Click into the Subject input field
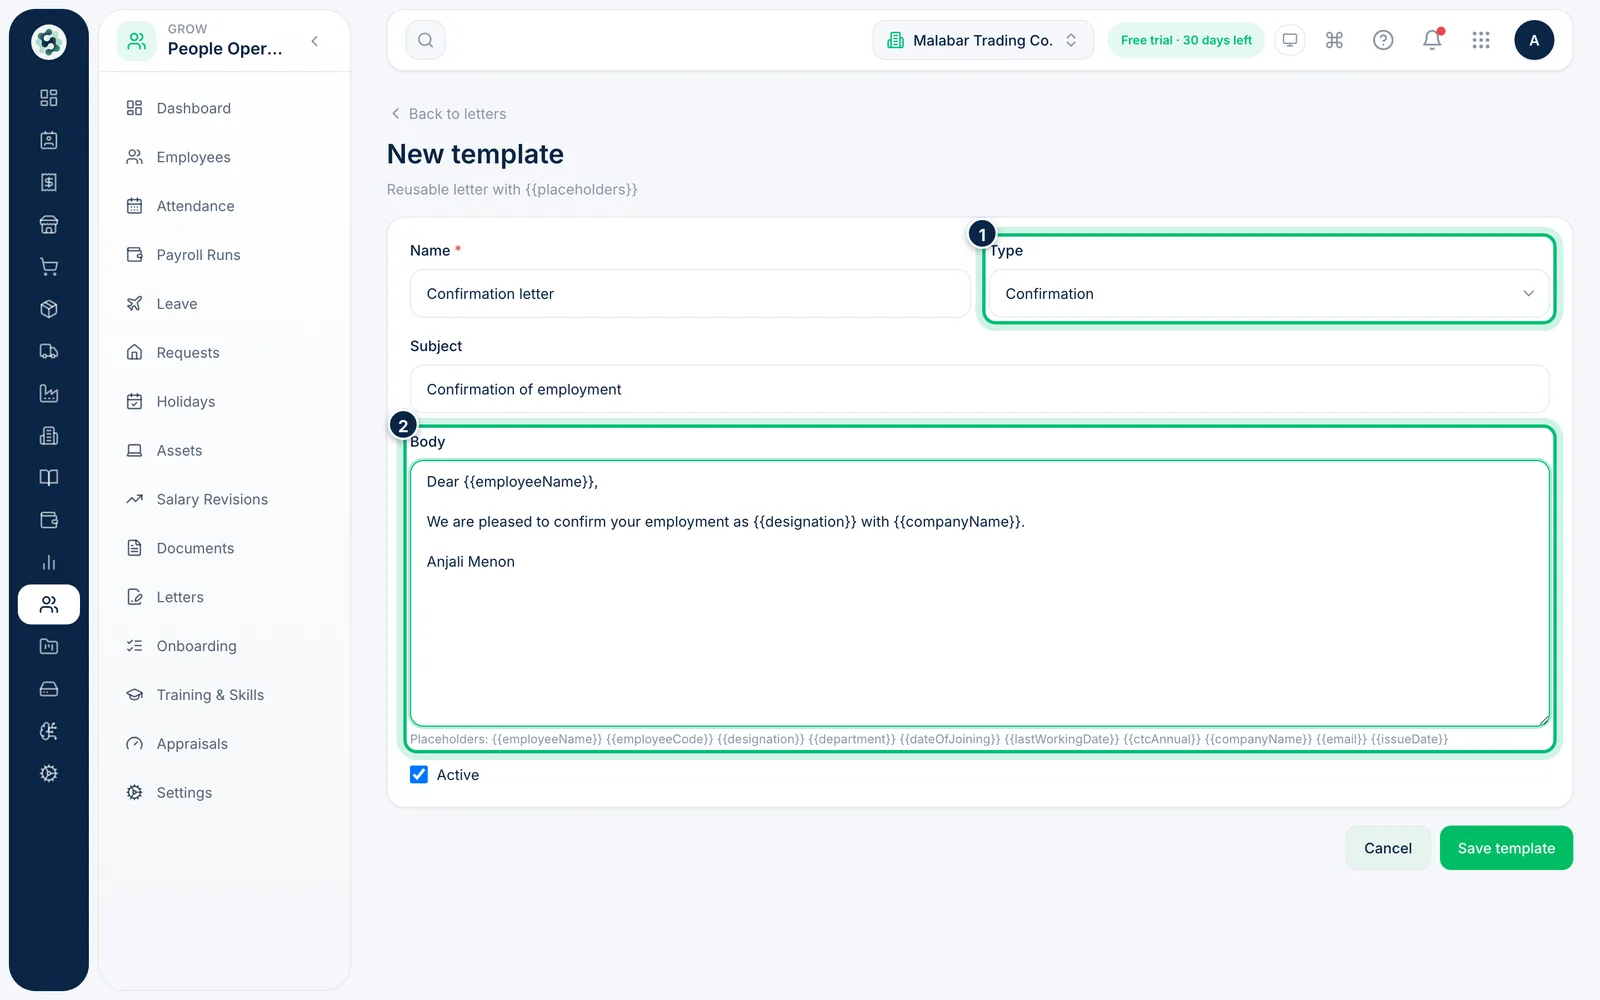 (980, 389)
